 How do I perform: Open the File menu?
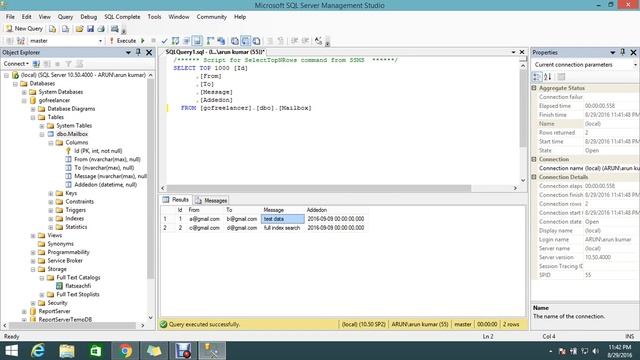[x=10, y=17]
